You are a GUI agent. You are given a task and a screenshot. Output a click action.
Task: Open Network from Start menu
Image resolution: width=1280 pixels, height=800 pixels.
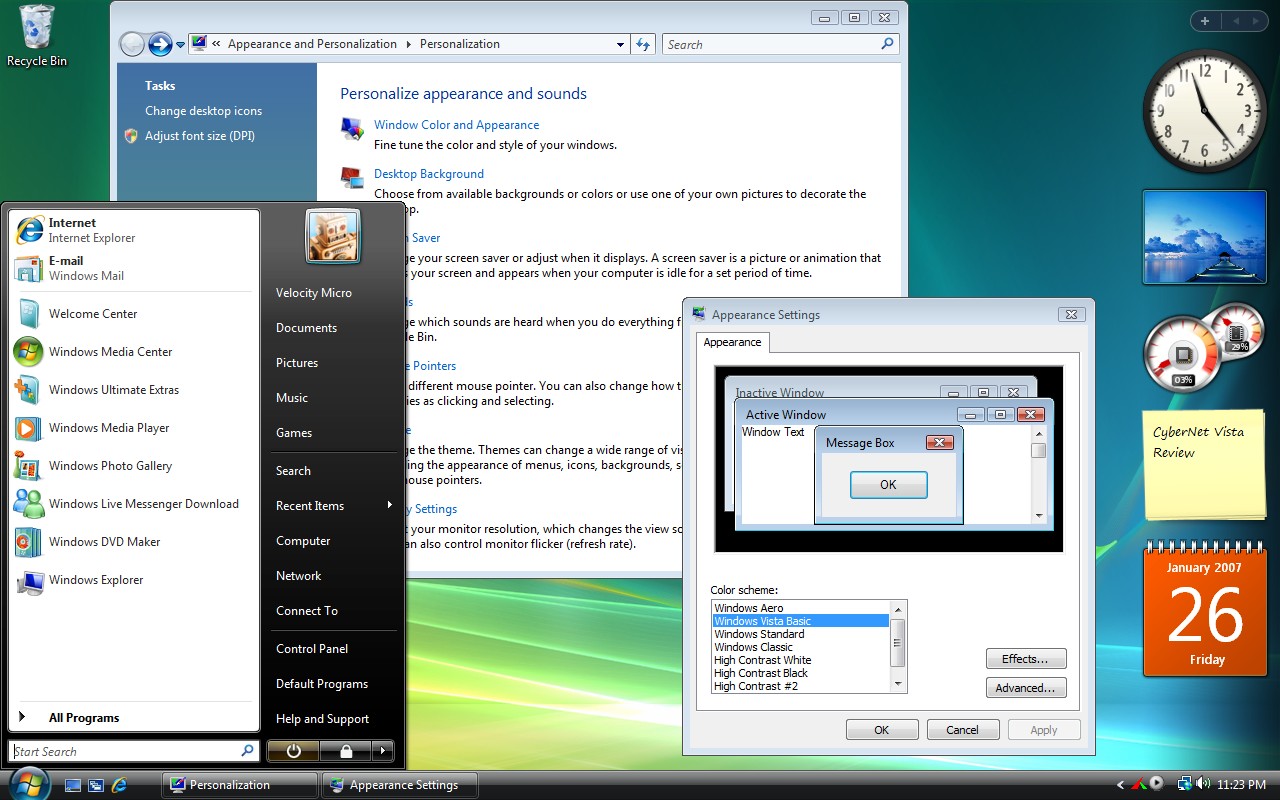[299, 576]
